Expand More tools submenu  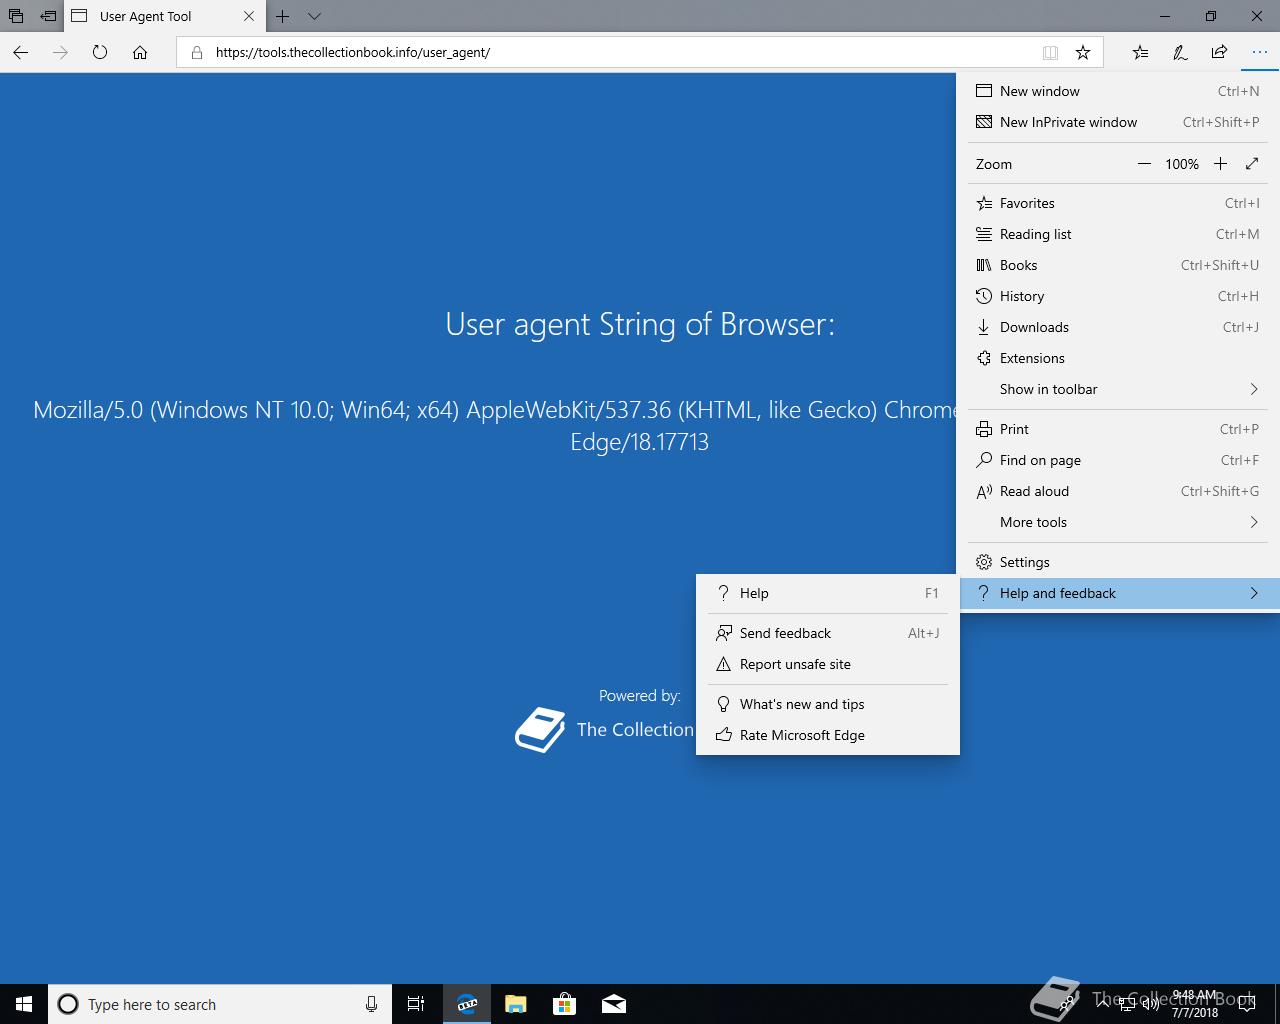click(1118, 522)
